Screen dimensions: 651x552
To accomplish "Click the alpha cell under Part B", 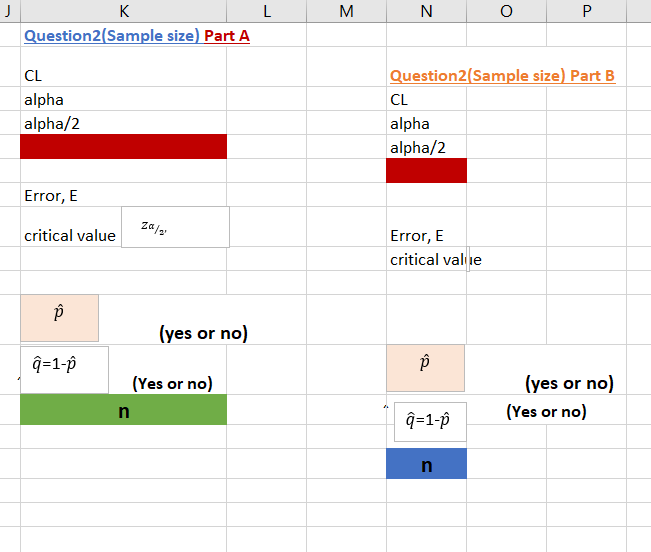I will point(426,123).
